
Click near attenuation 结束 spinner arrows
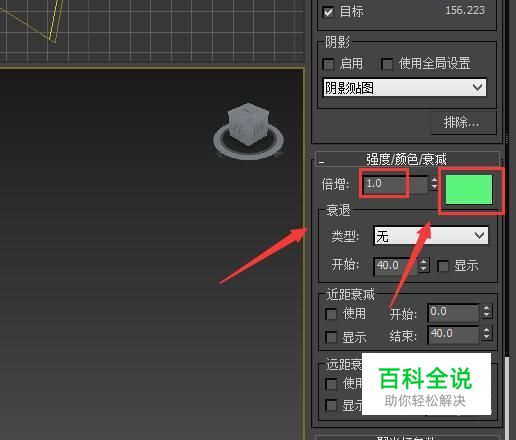487,334
